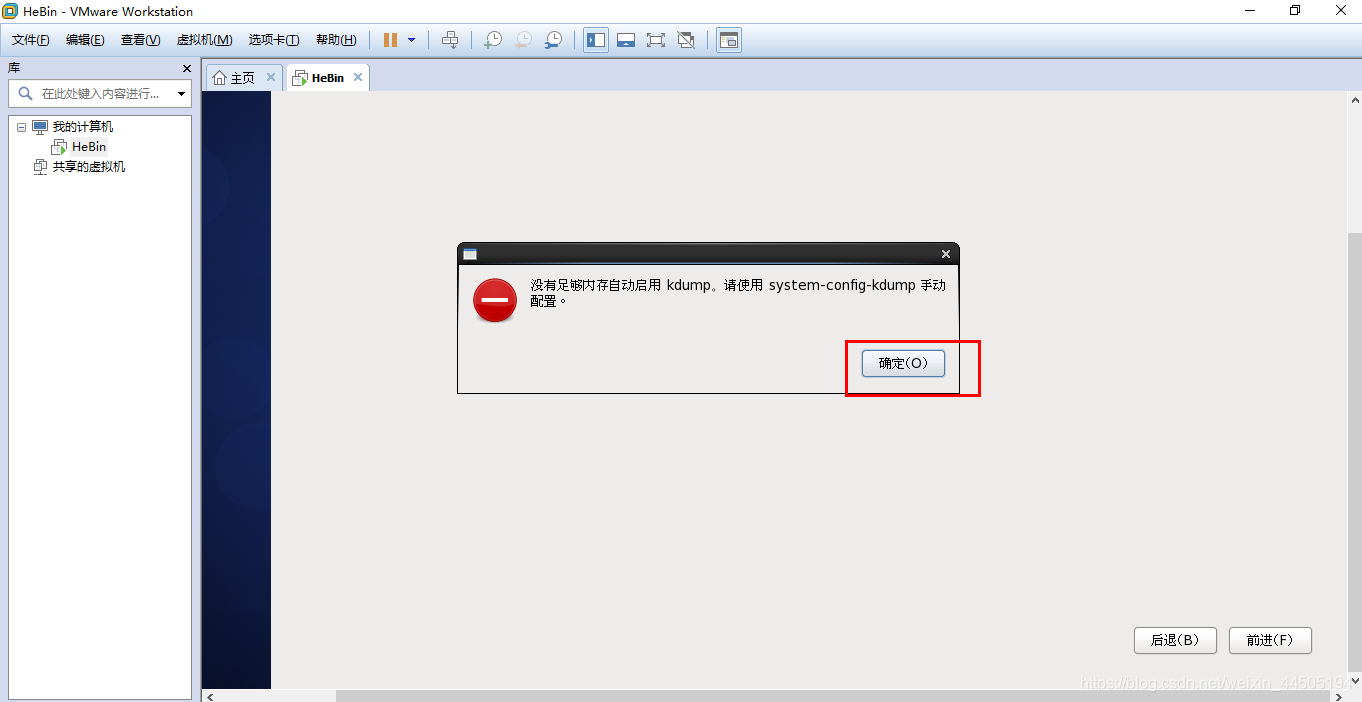
Task: Minimize the VMware Workstation window
Action: [x=1250, y=11]
